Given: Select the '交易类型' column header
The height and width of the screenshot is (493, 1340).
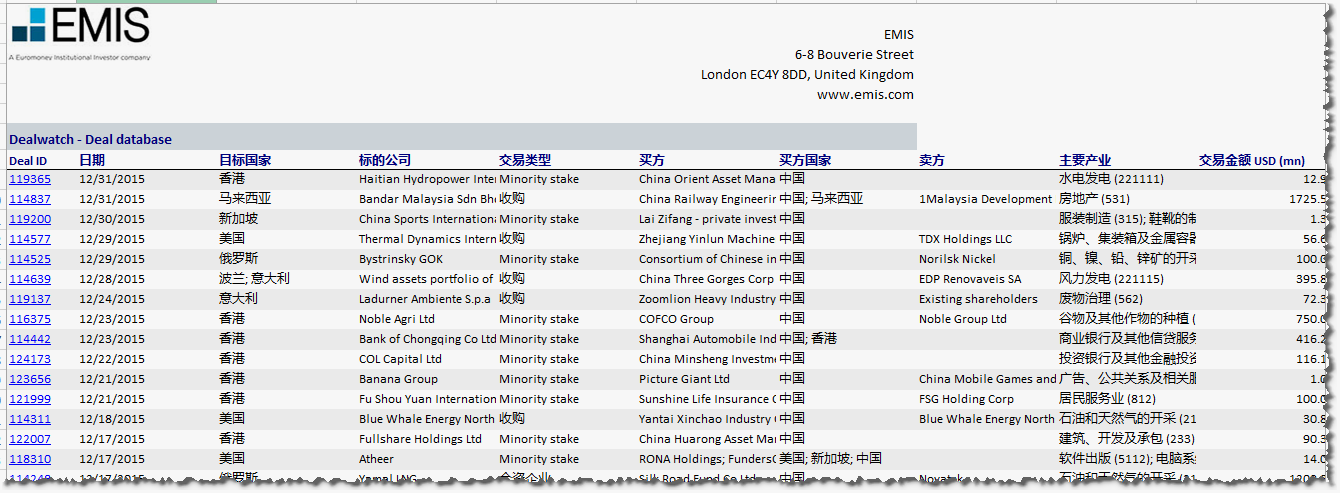Looking at the screenshot, I should (x=525, y=160).
